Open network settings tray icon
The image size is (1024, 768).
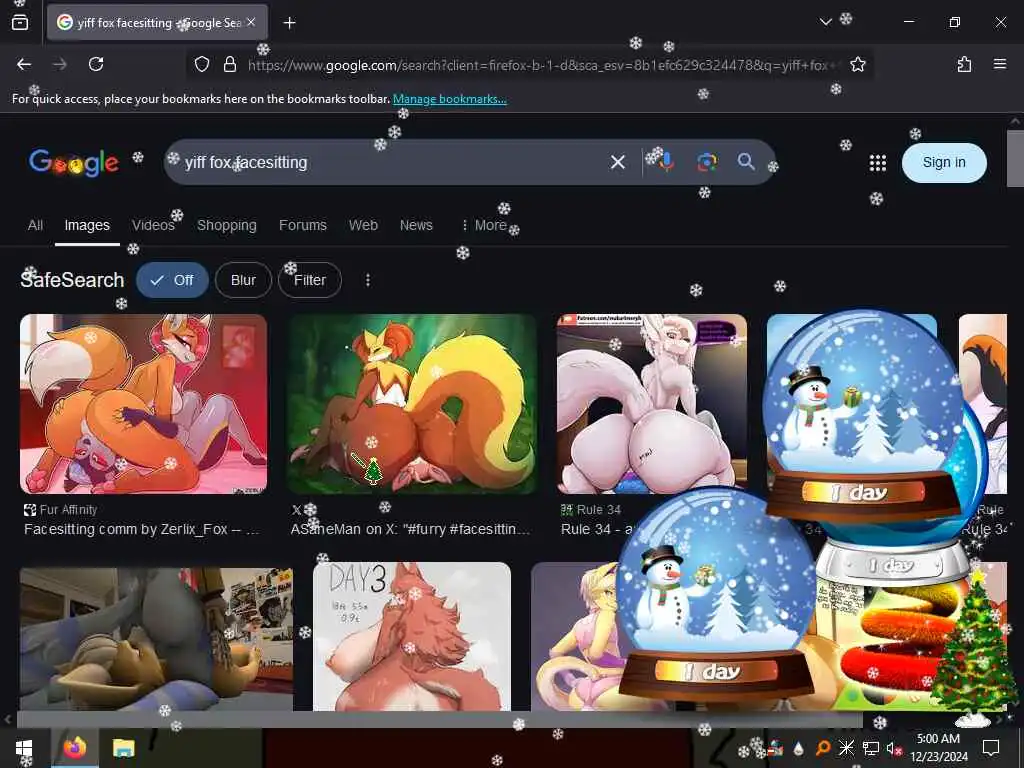tap(870, 748)
